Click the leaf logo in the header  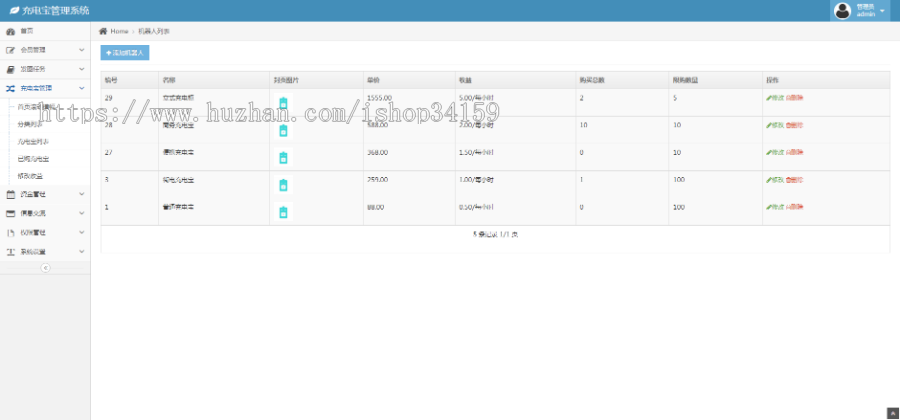tap(11, 10)
